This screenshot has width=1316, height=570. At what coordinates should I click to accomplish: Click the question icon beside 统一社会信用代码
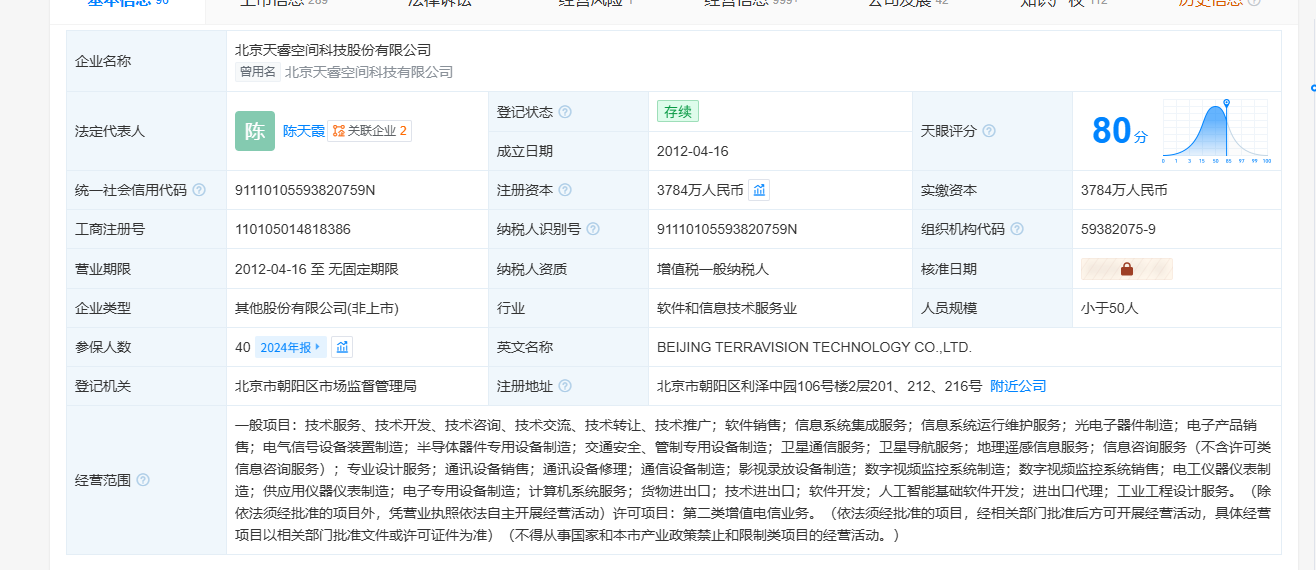coord(199,190)
